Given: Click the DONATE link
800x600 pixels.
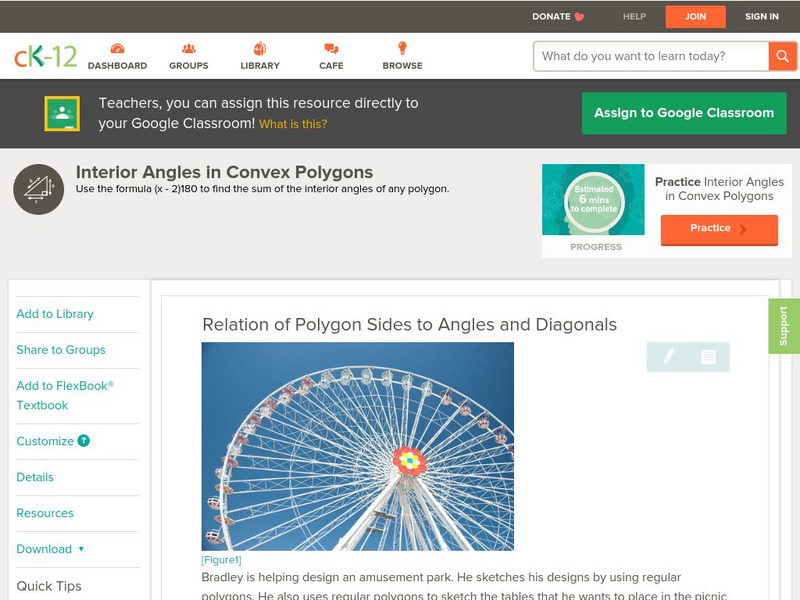Looking at the screenshot, I should point(551,17).
